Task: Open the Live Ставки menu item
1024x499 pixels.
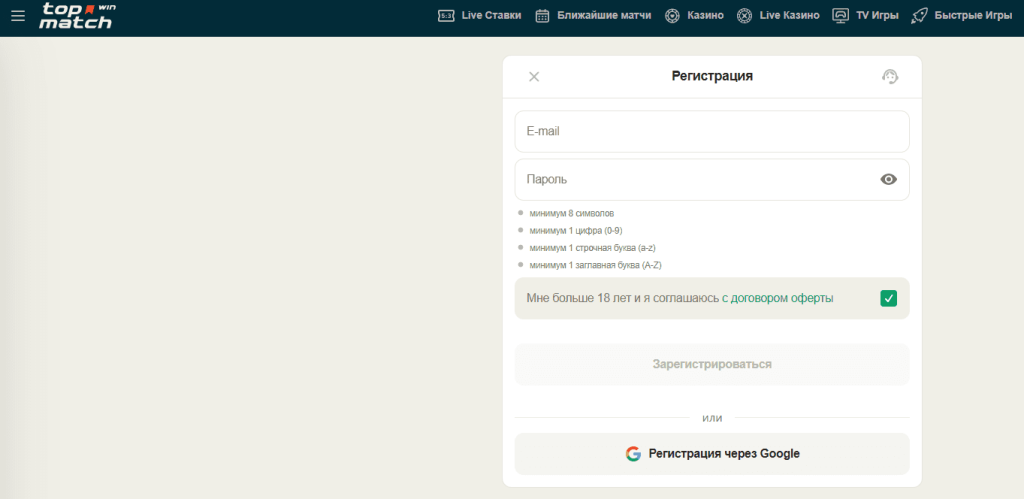Action: 491,16
